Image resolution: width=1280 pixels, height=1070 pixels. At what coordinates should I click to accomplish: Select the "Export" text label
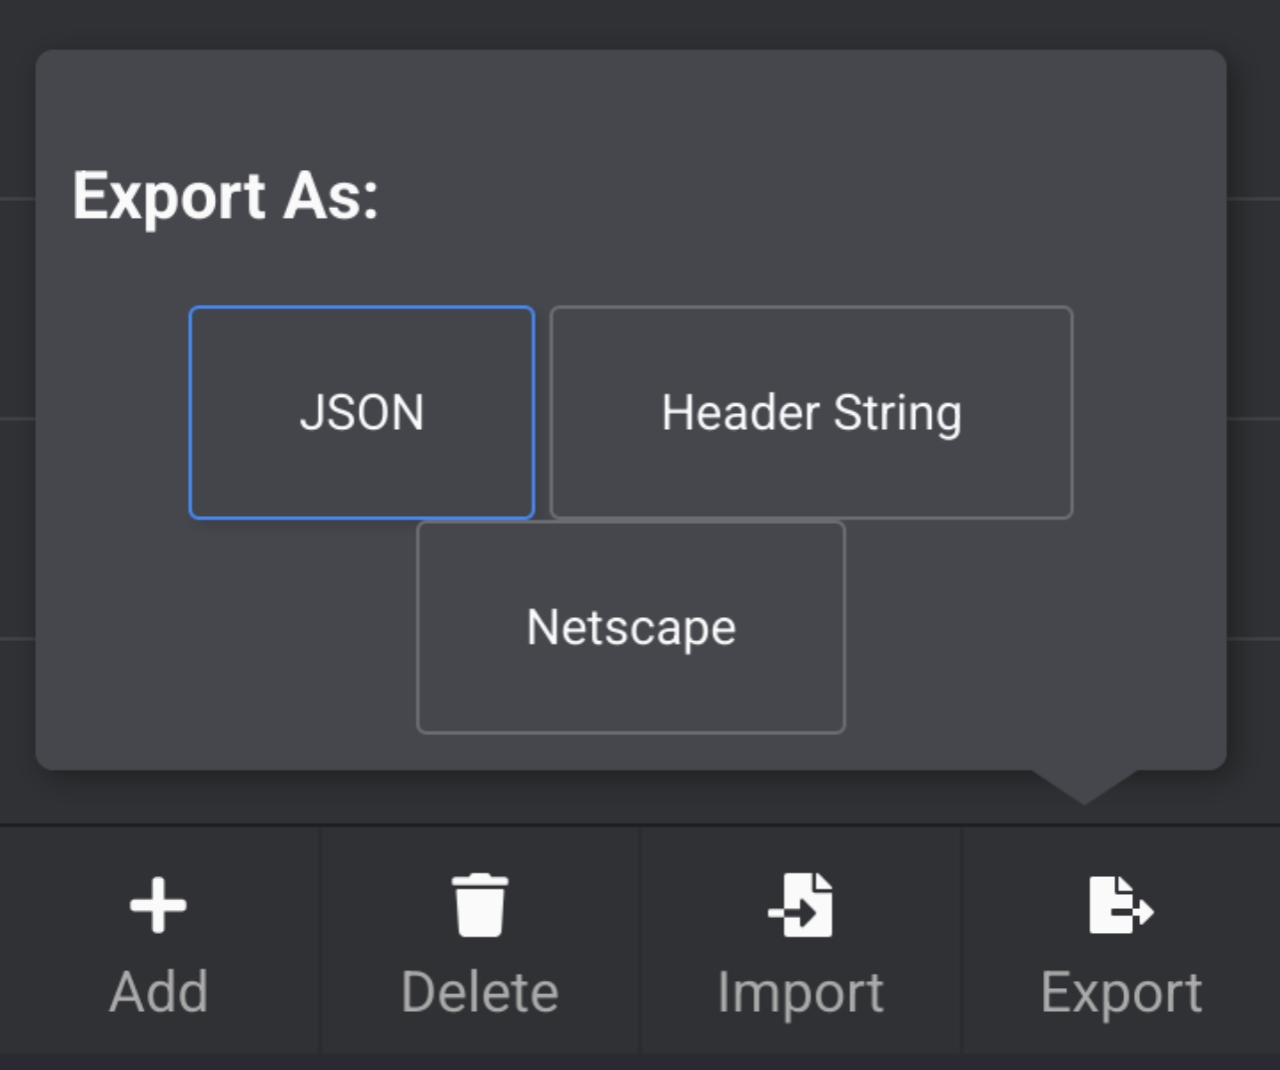pyautogui.click(x=1121, y=992)
